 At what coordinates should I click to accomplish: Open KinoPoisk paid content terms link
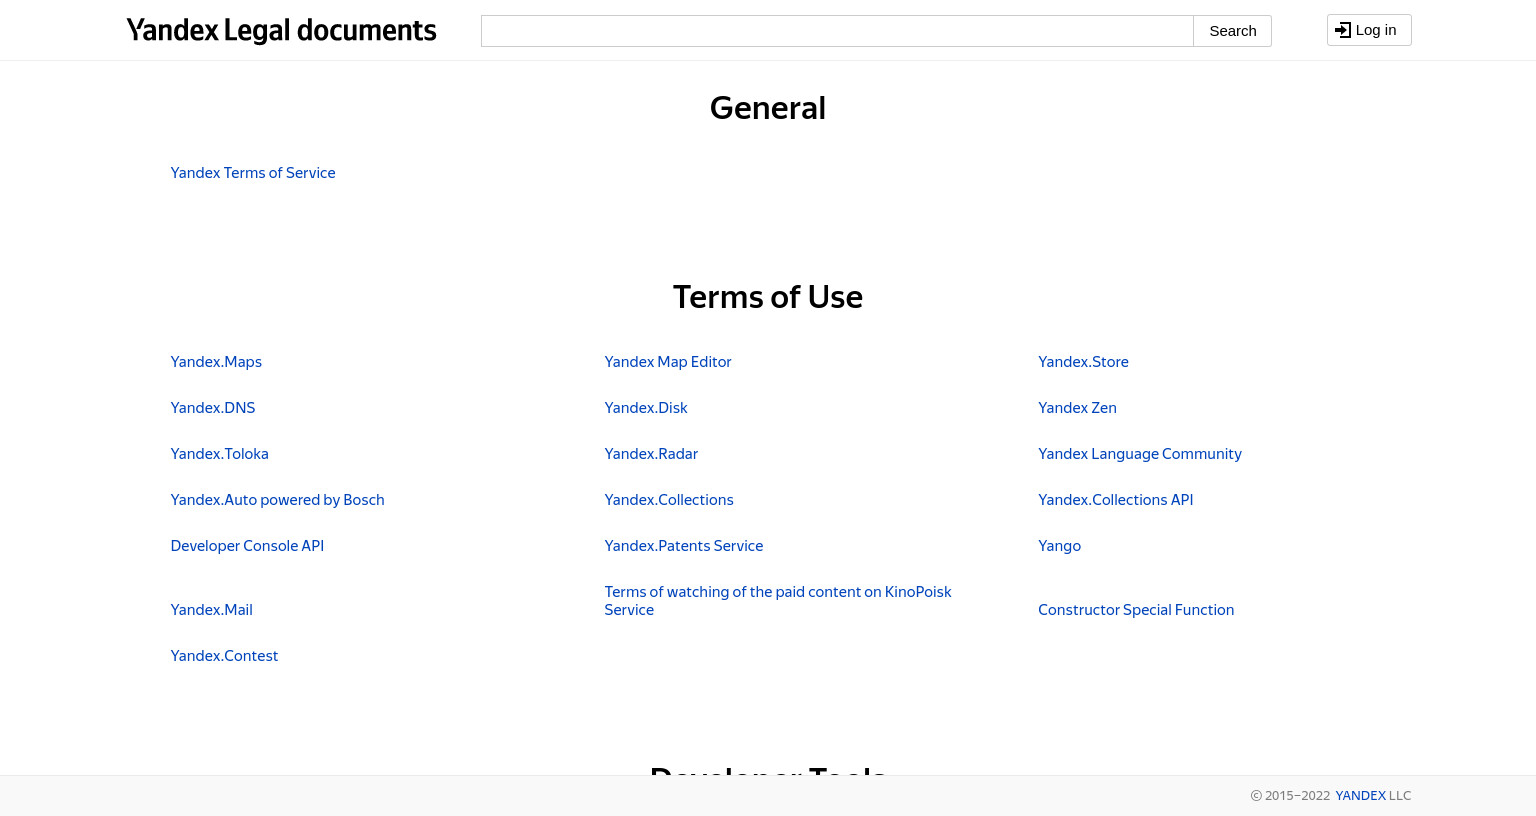point(778,601)
